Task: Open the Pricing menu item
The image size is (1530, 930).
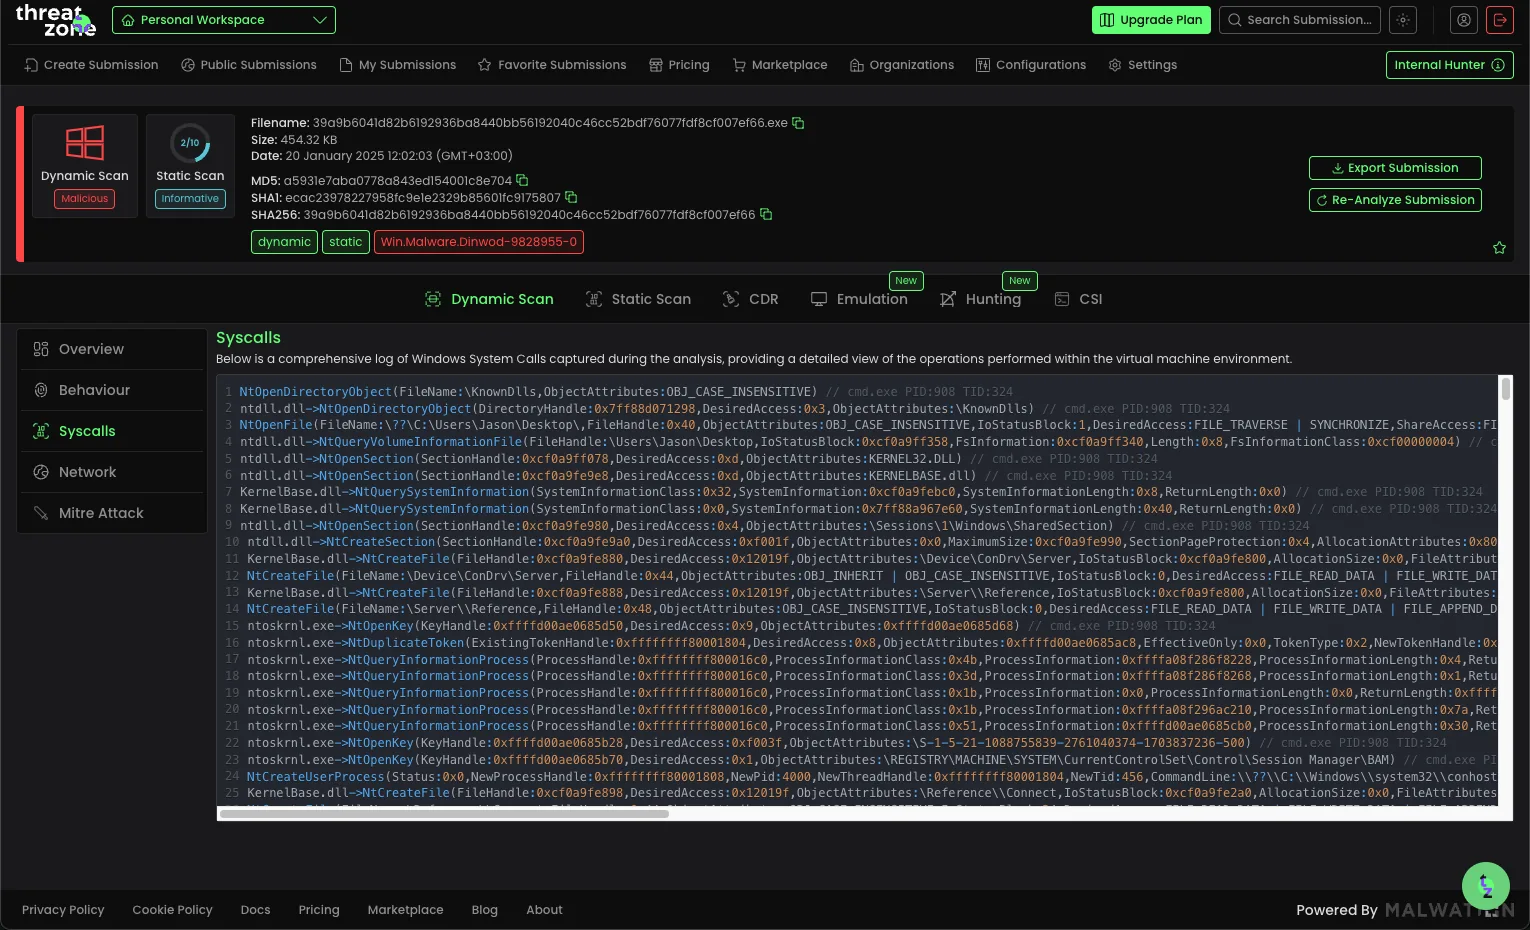Action: tap(679, 65)
